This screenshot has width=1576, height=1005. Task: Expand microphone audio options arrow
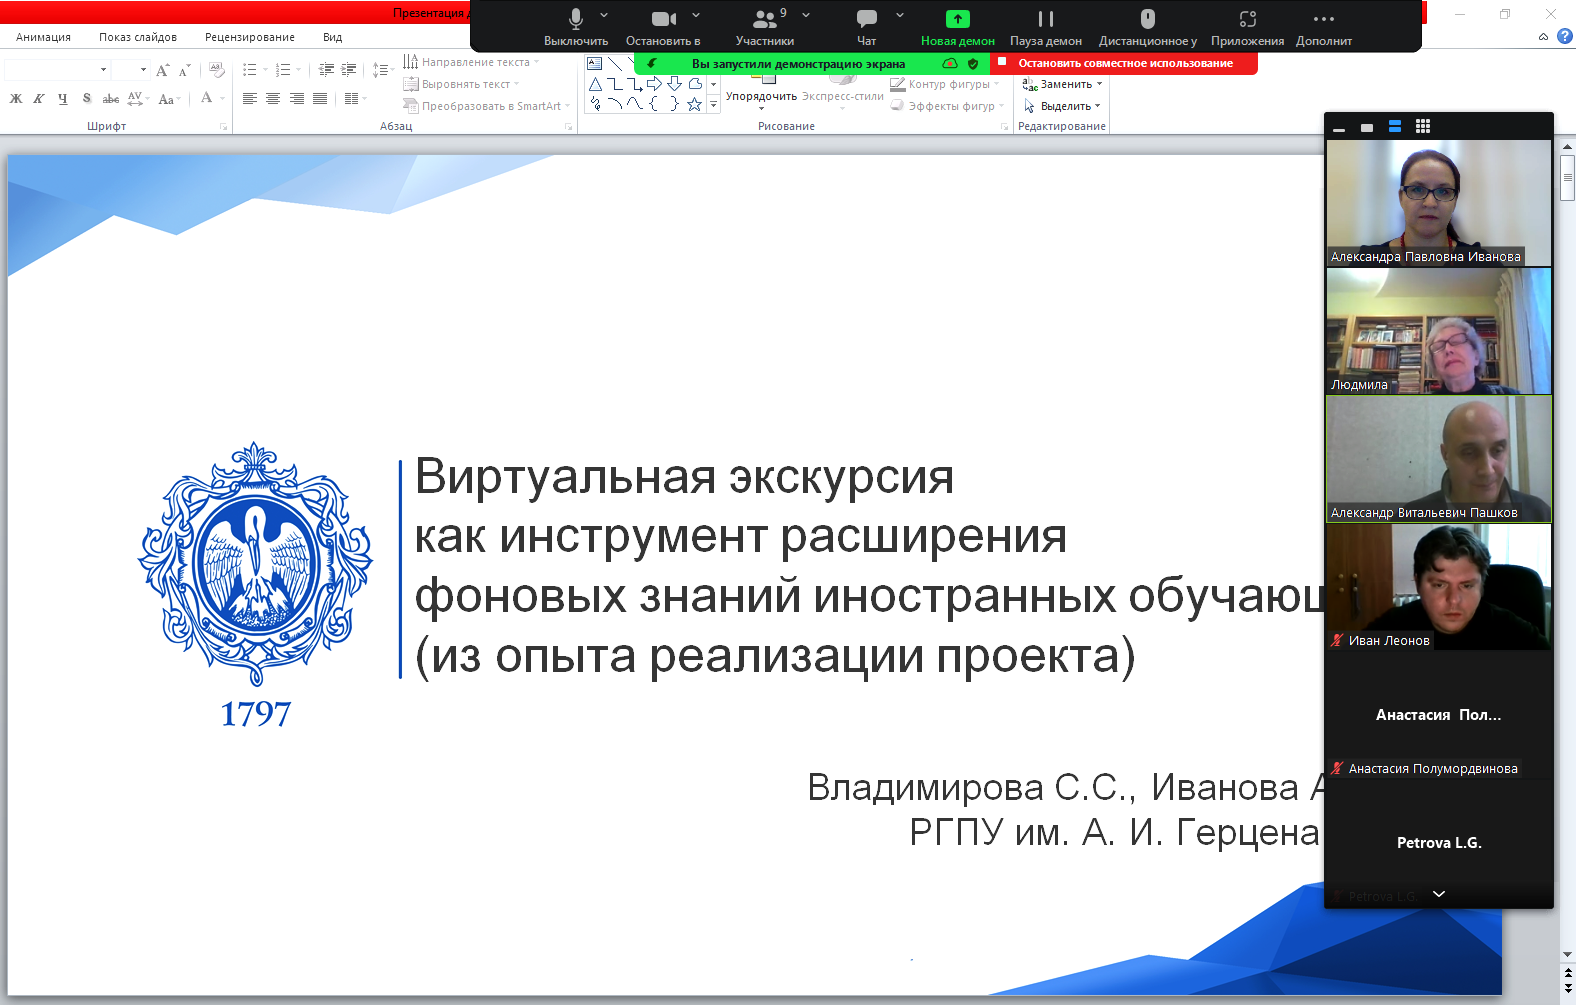pyautogui.click(x=604, y=15)
